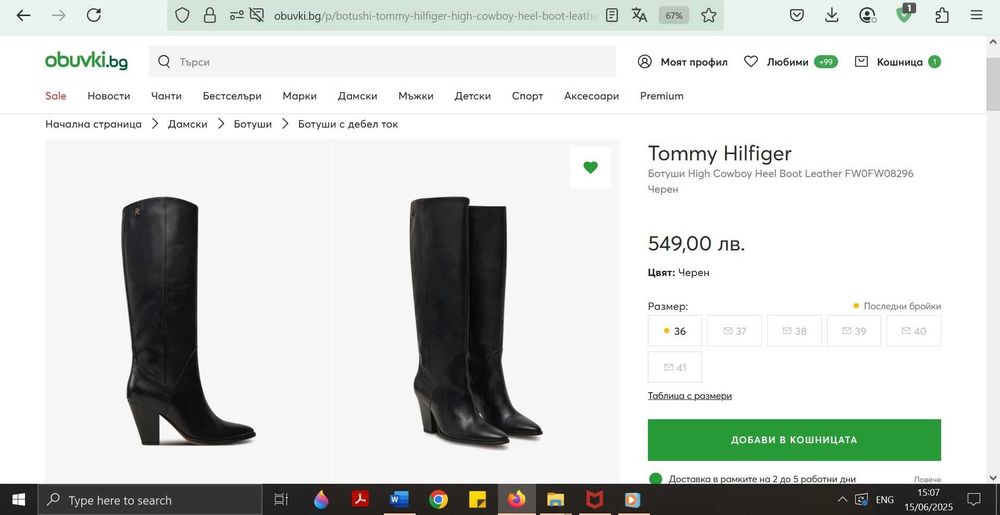The height and width of the screenshot is (515, 1000).
Task: Open the tracking protection shield icon
Action: [182, 15]
